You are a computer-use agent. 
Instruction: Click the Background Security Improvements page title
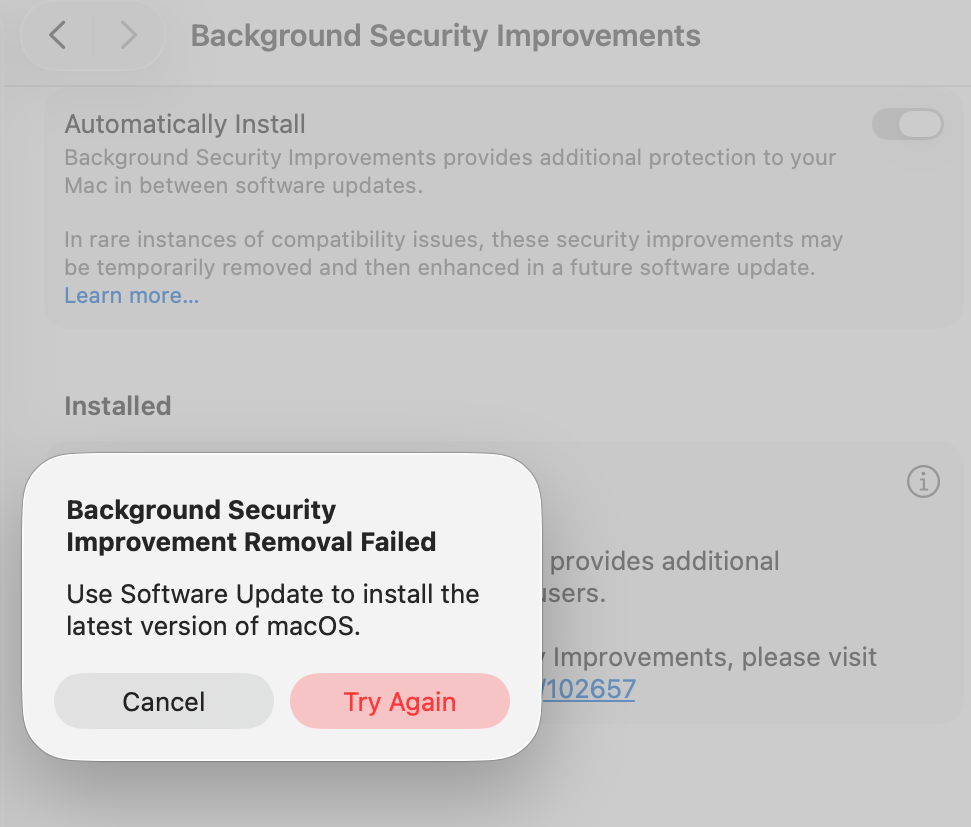point(445,36)
